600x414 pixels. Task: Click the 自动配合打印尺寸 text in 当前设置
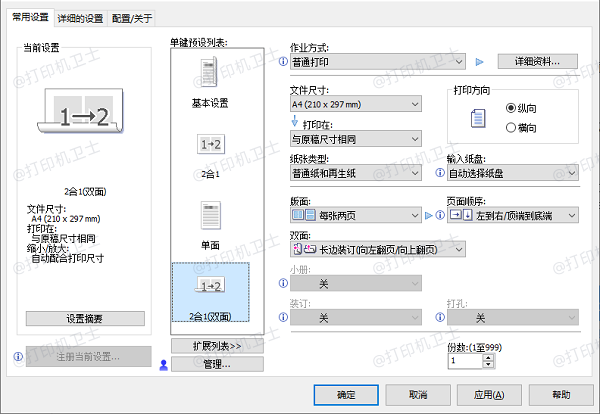[x=67, y=258]
